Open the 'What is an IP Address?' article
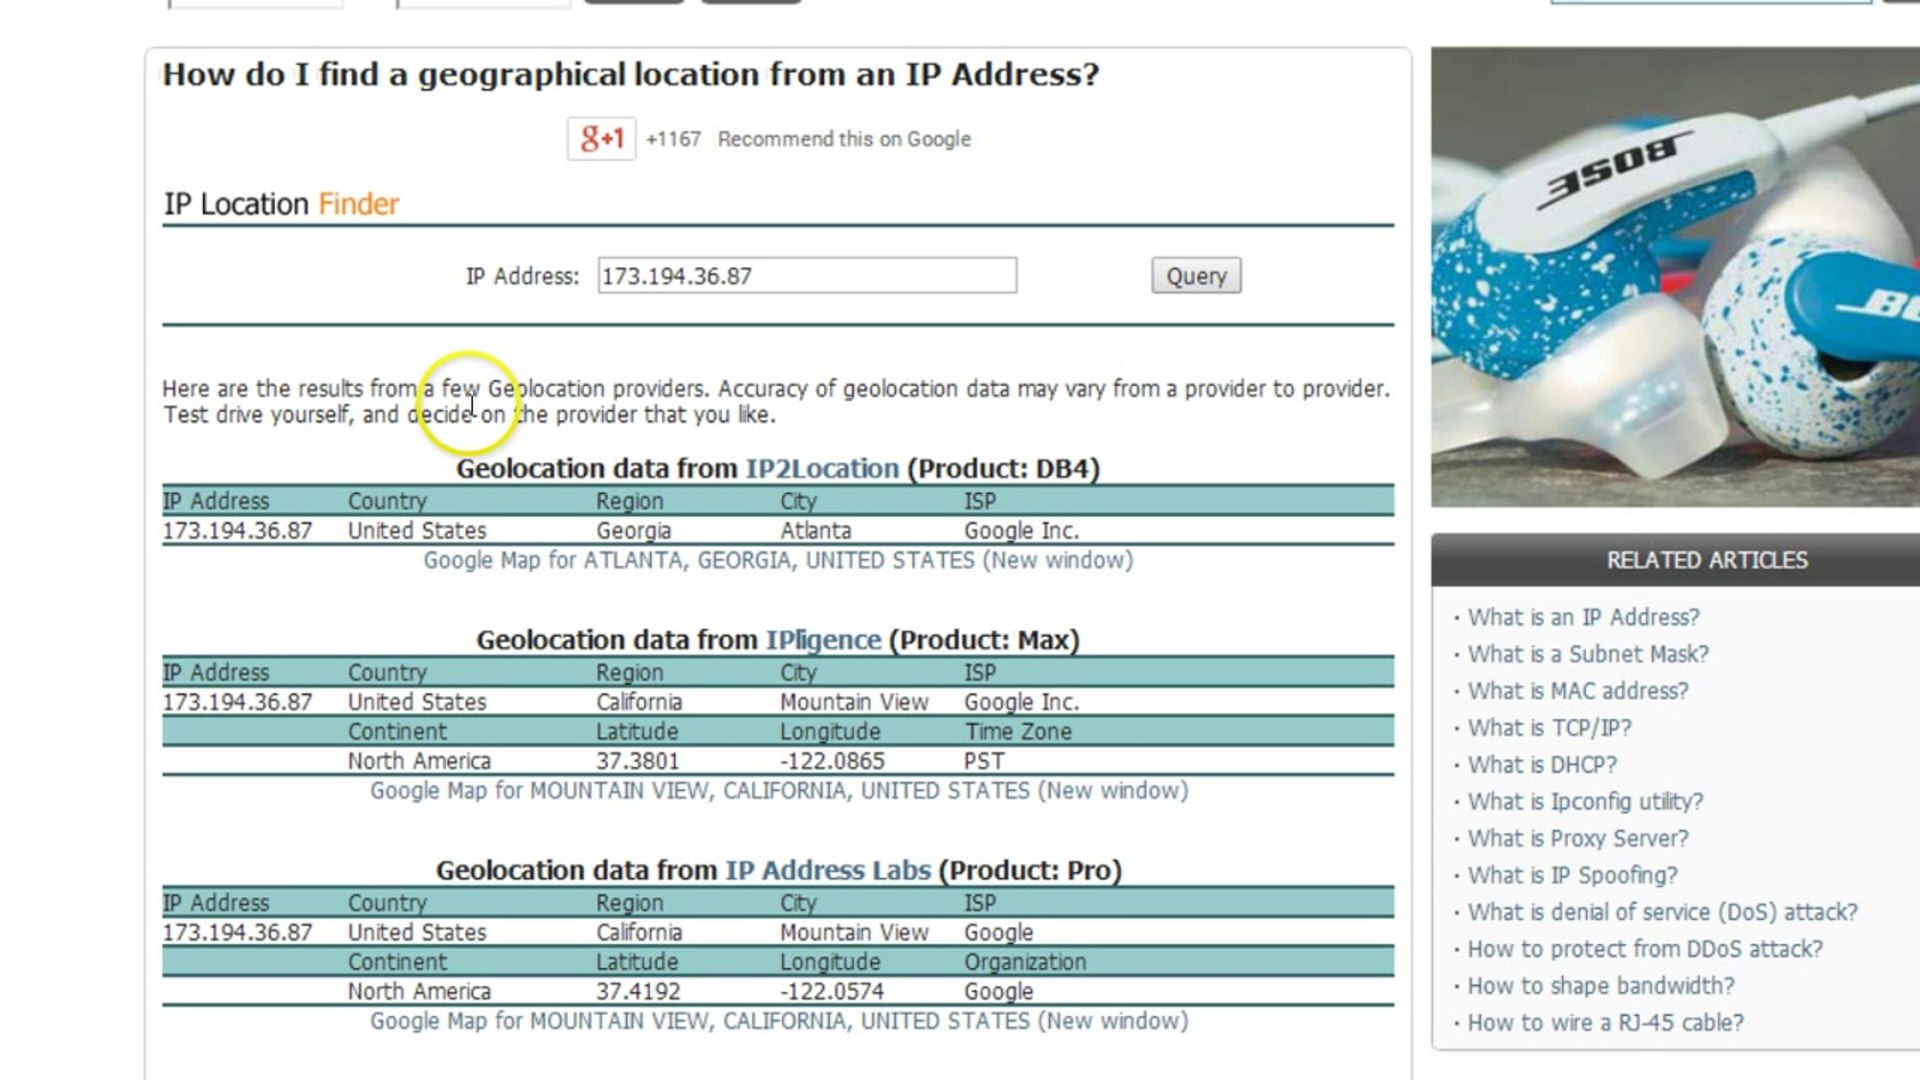 pyautogui.click(x=1583, y=617)
